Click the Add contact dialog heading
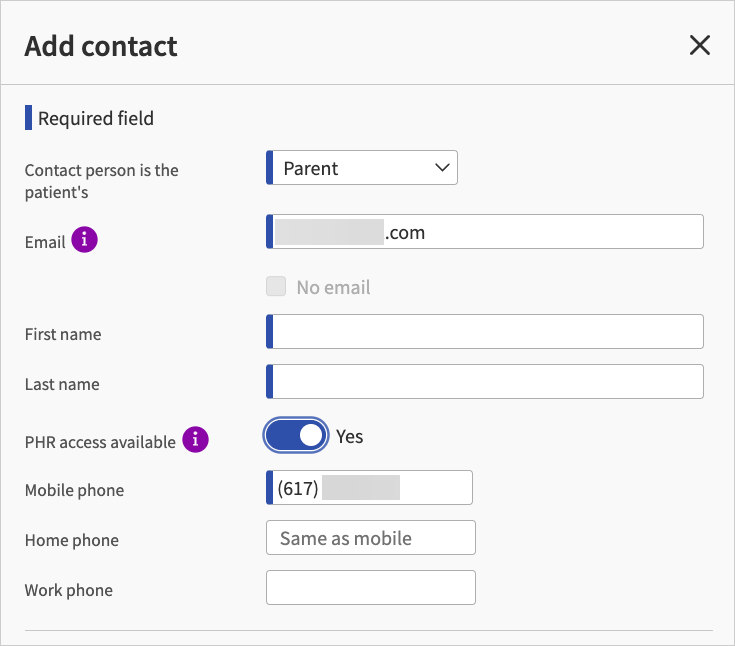735x646 pixels. click(x=101, y=46)
